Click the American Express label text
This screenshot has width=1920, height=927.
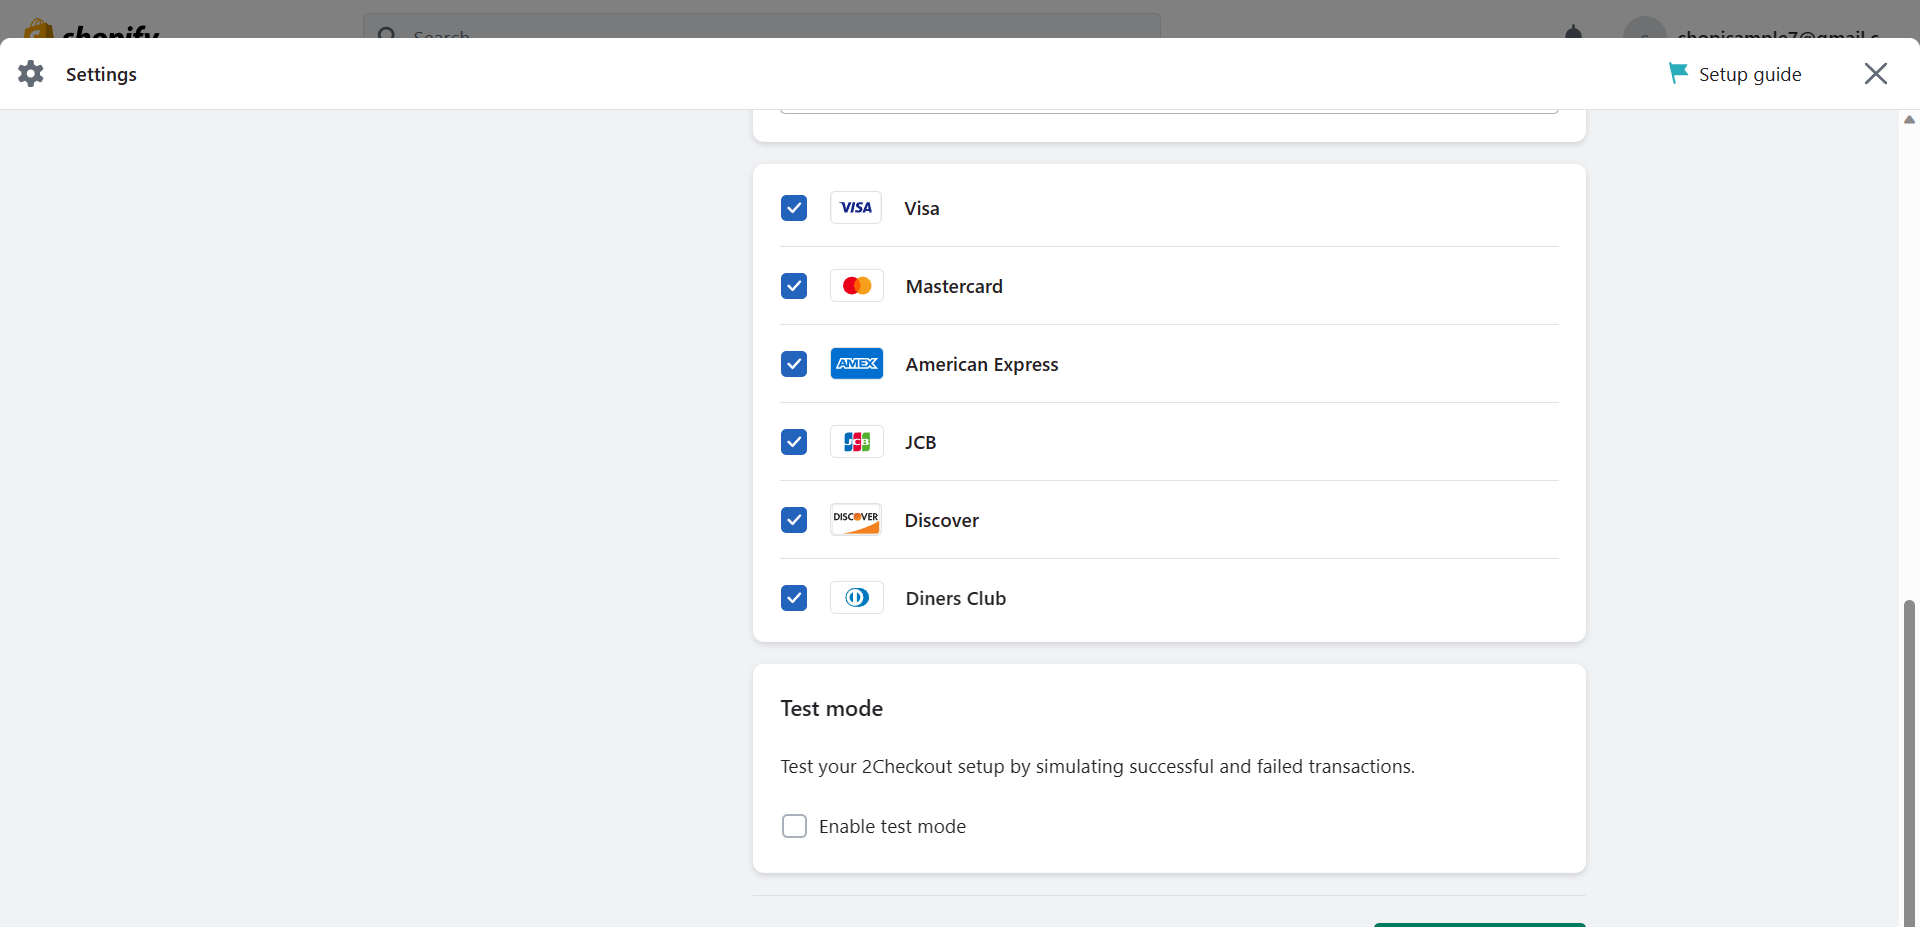point(982,364)
